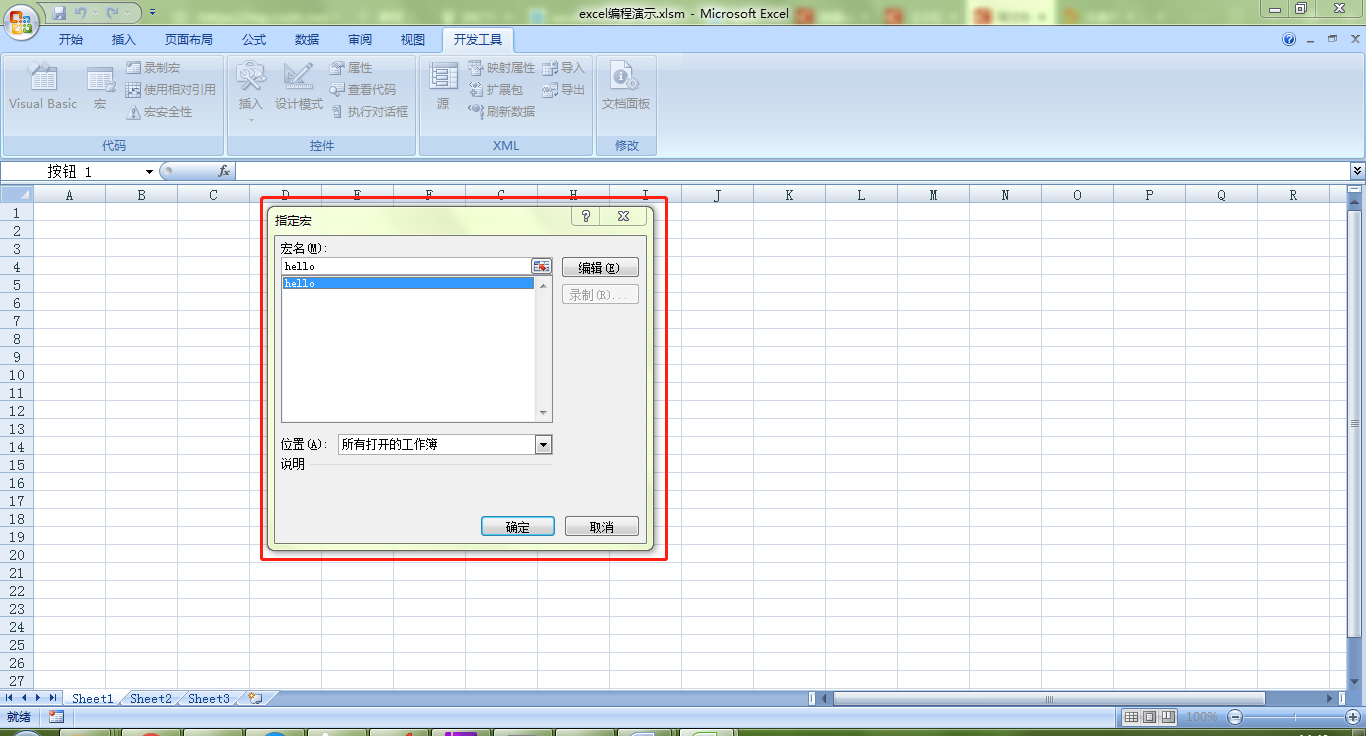
Task: Open 宏安全性 macro security
Action: pyautogui.click(x=160, y=111)
